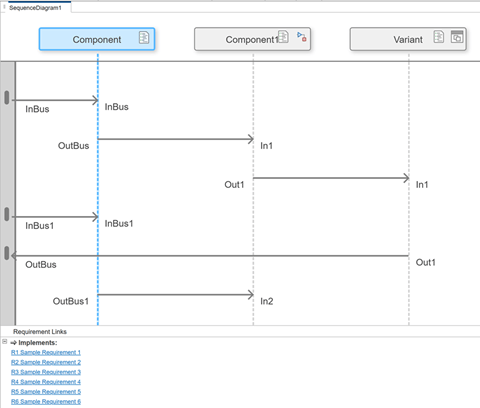Open link R4 Sample Requirement 4
This screenshot has height=408, width=480.
point(46,382)
